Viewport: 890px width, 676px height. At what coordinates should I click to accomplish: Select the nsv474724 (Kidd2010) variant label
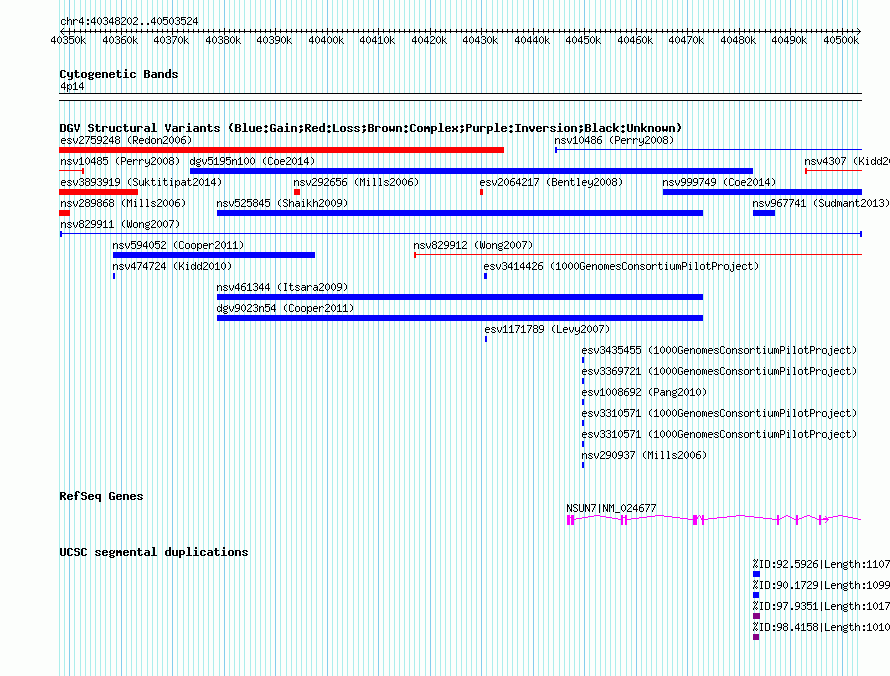click(172, 266)
